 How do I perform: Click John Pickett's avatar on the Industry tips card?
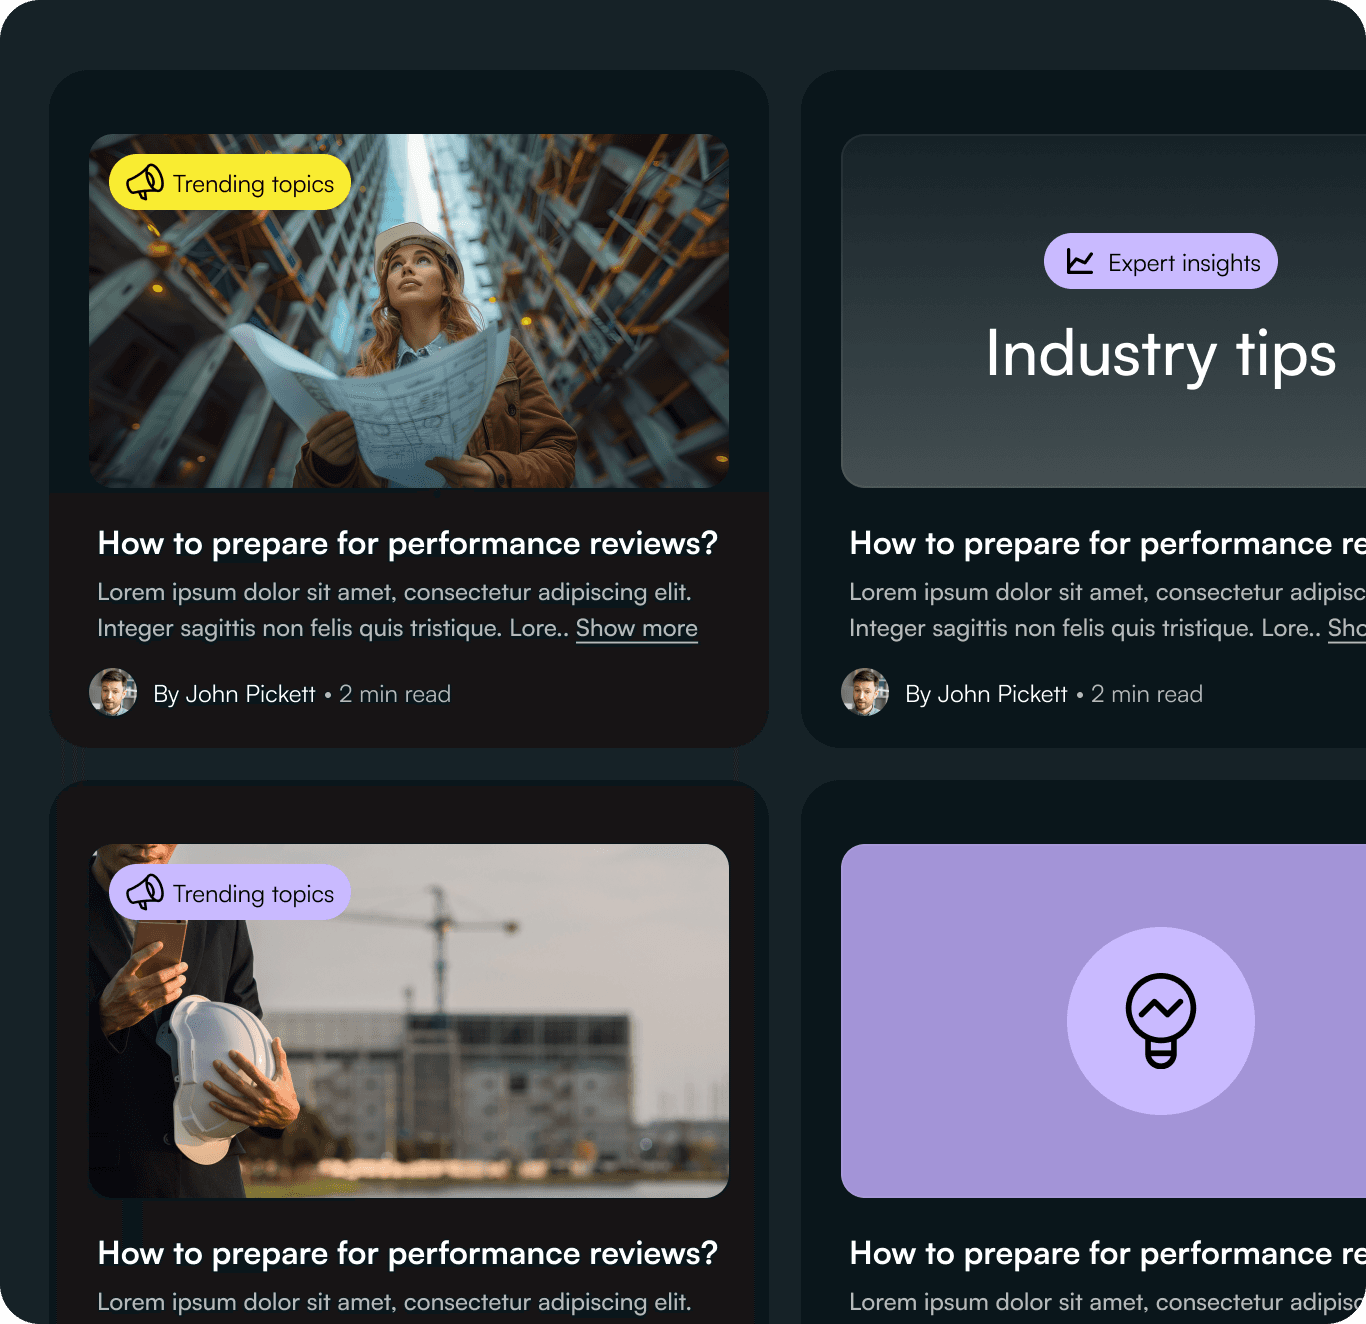(x=865, y=692)
